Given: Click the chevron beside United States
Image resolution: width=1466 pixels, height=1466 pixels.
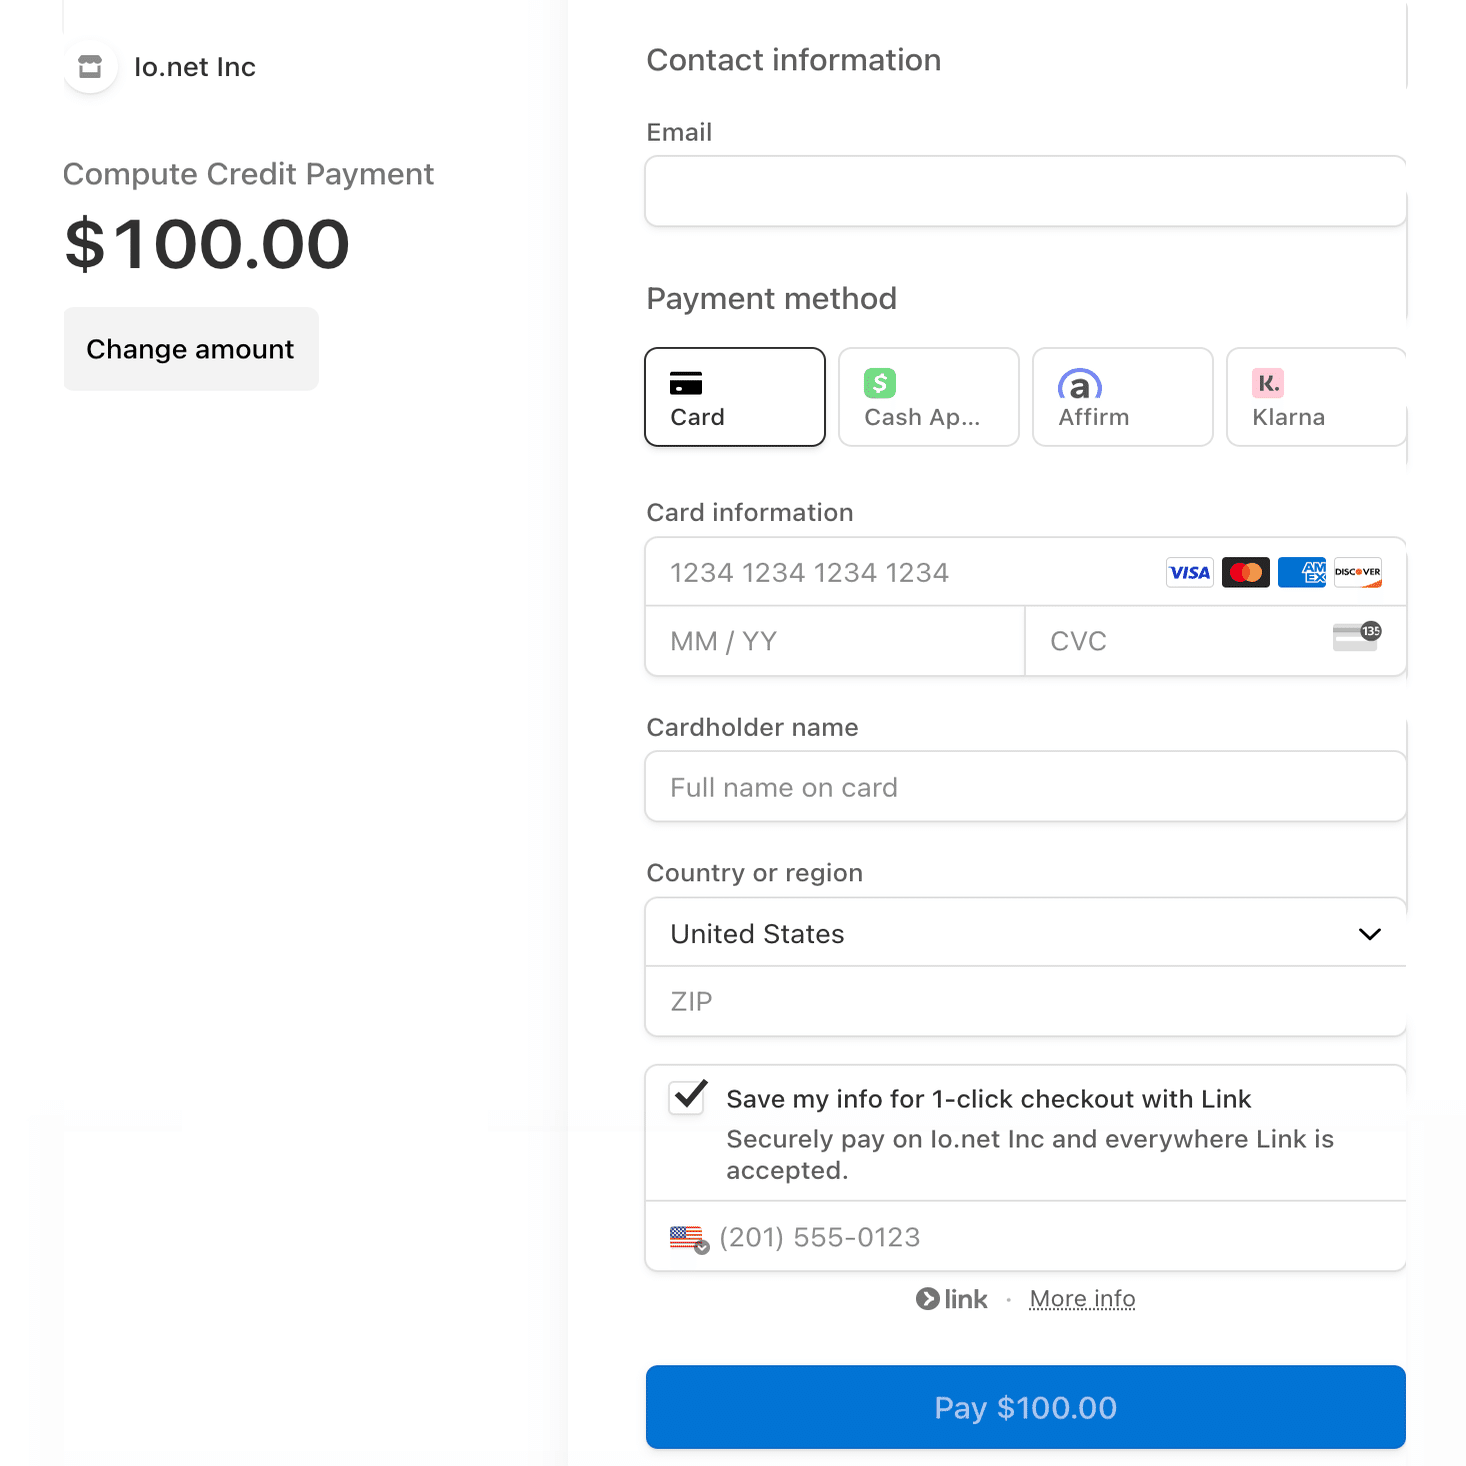Looking at the screenshot, I should click(1369, 934).
